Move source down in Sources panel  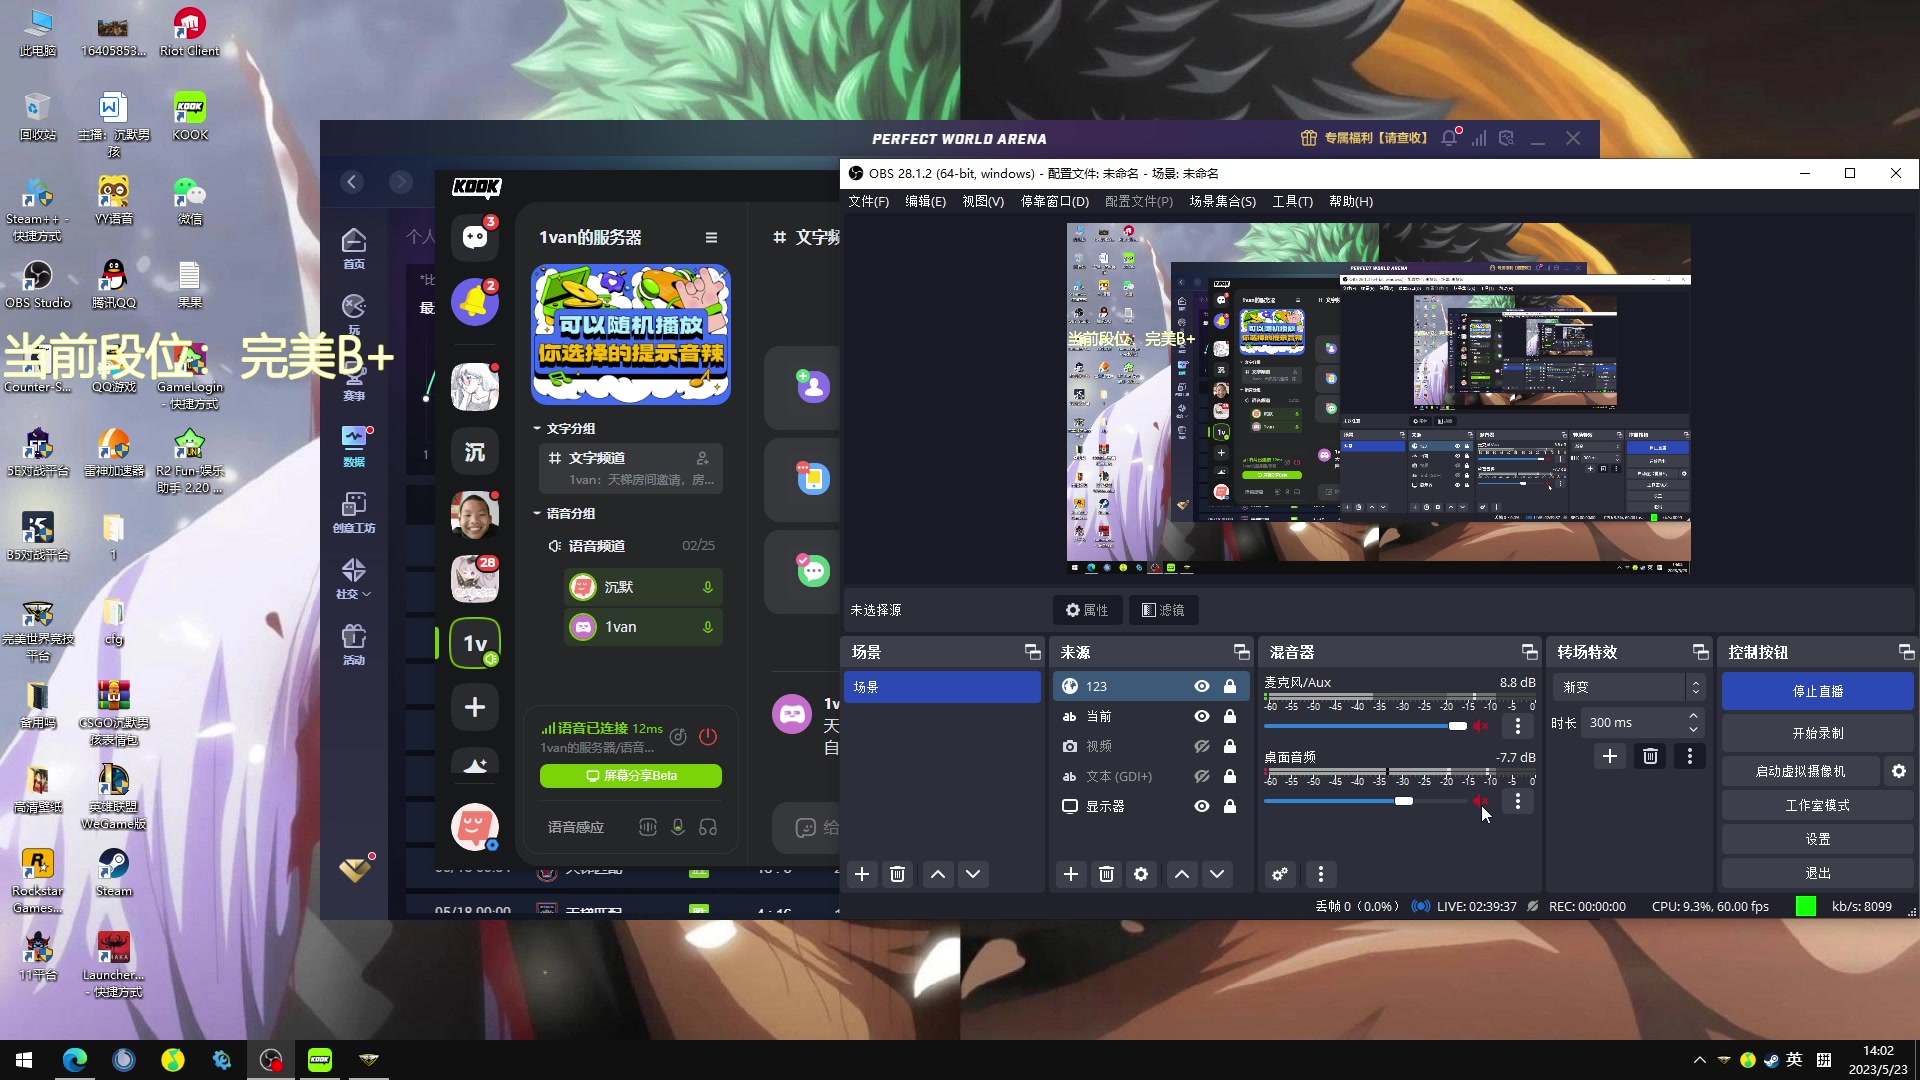coord(1217,874)
